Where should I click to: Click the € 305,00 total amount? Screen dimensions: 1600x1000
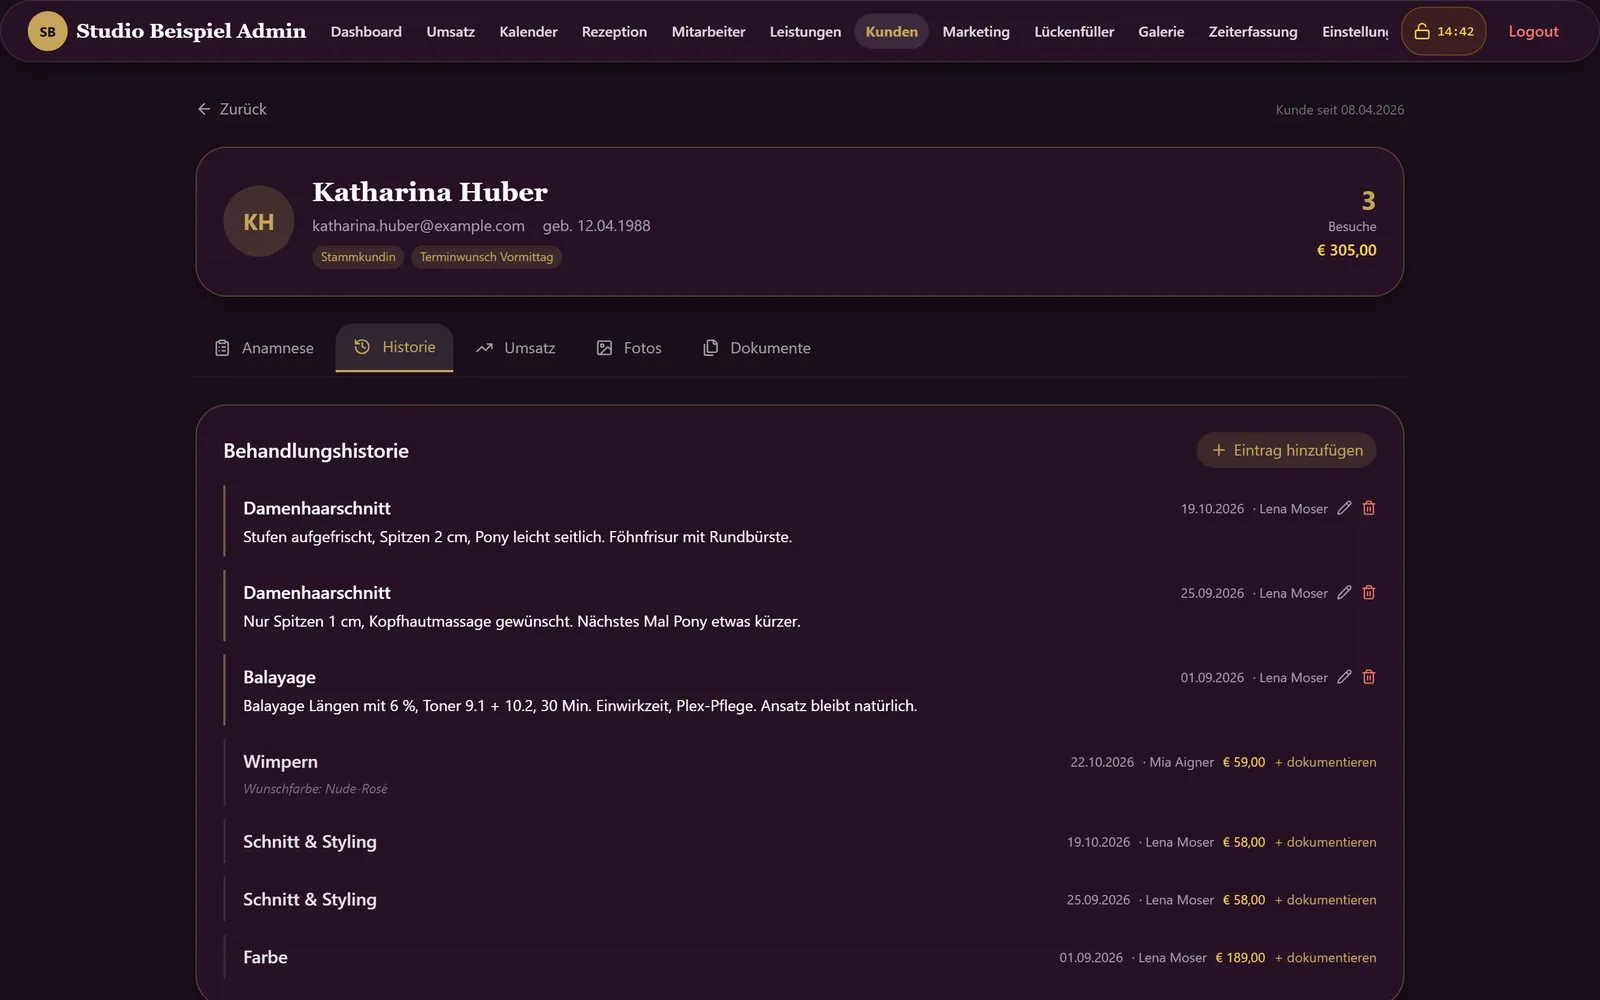coord(1346,250)
